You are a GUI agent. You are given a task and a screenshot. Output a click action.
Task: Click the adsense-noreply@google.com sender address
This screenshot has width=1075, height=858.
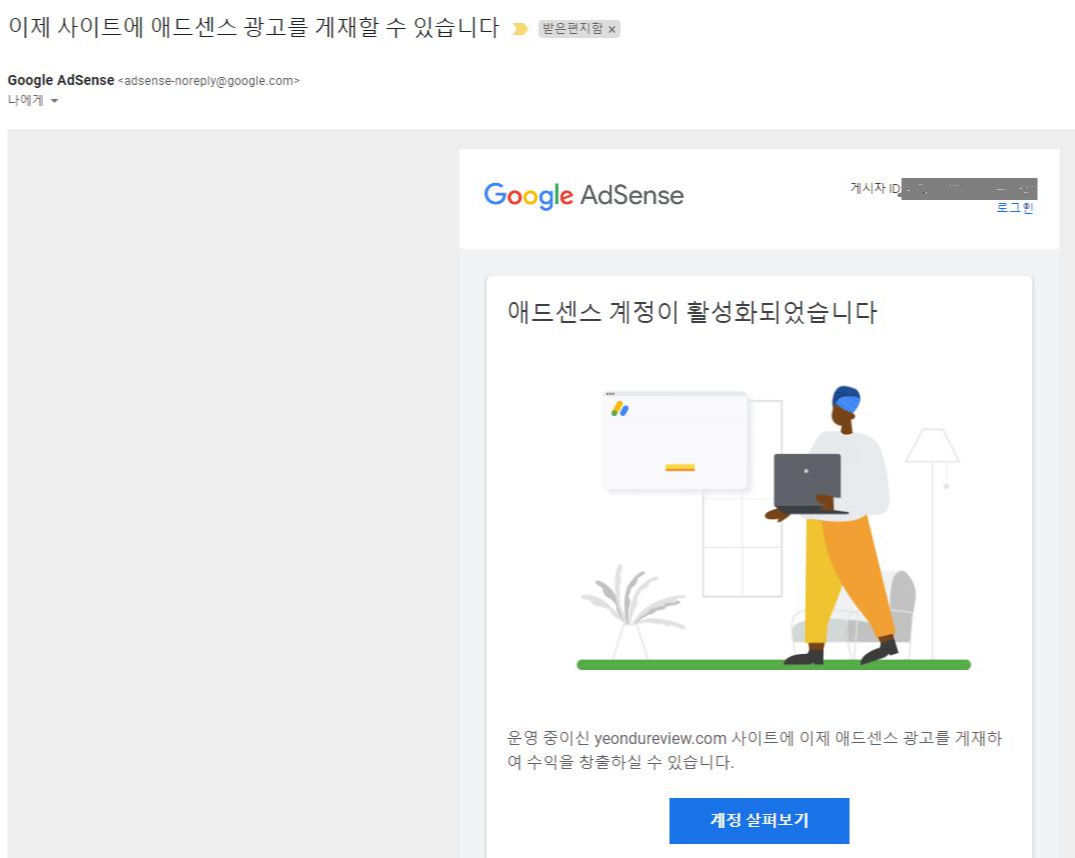209,81
